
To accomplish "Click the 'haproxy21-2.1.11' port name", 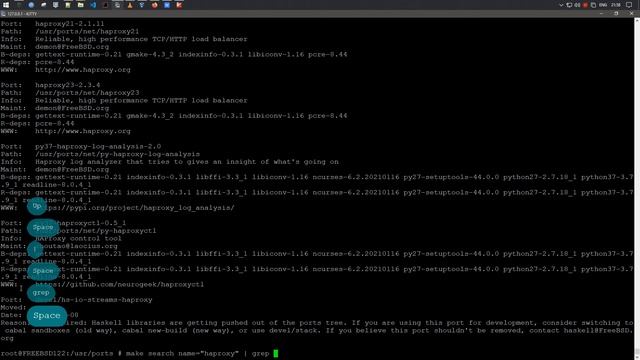I will point(69,24).
